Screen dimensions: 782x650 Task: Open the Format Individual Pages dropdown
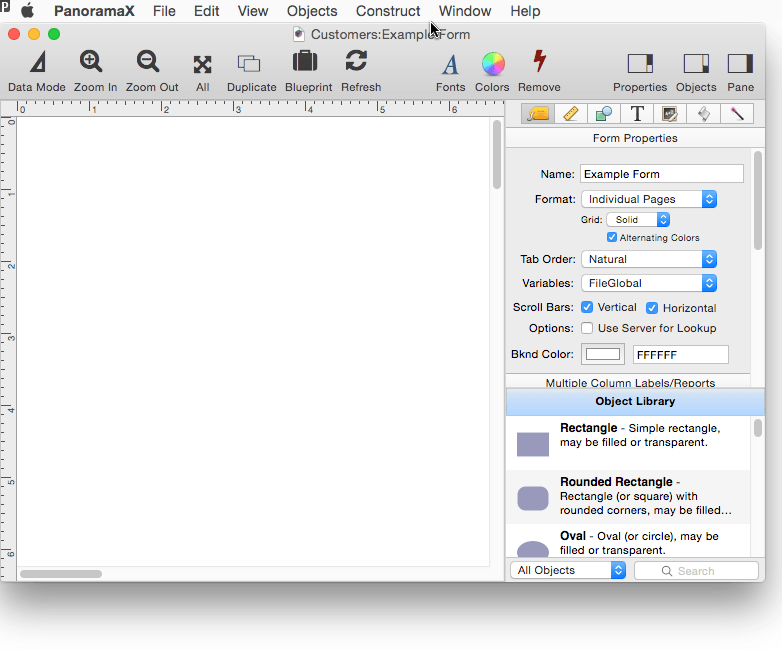tap(649, 199)
